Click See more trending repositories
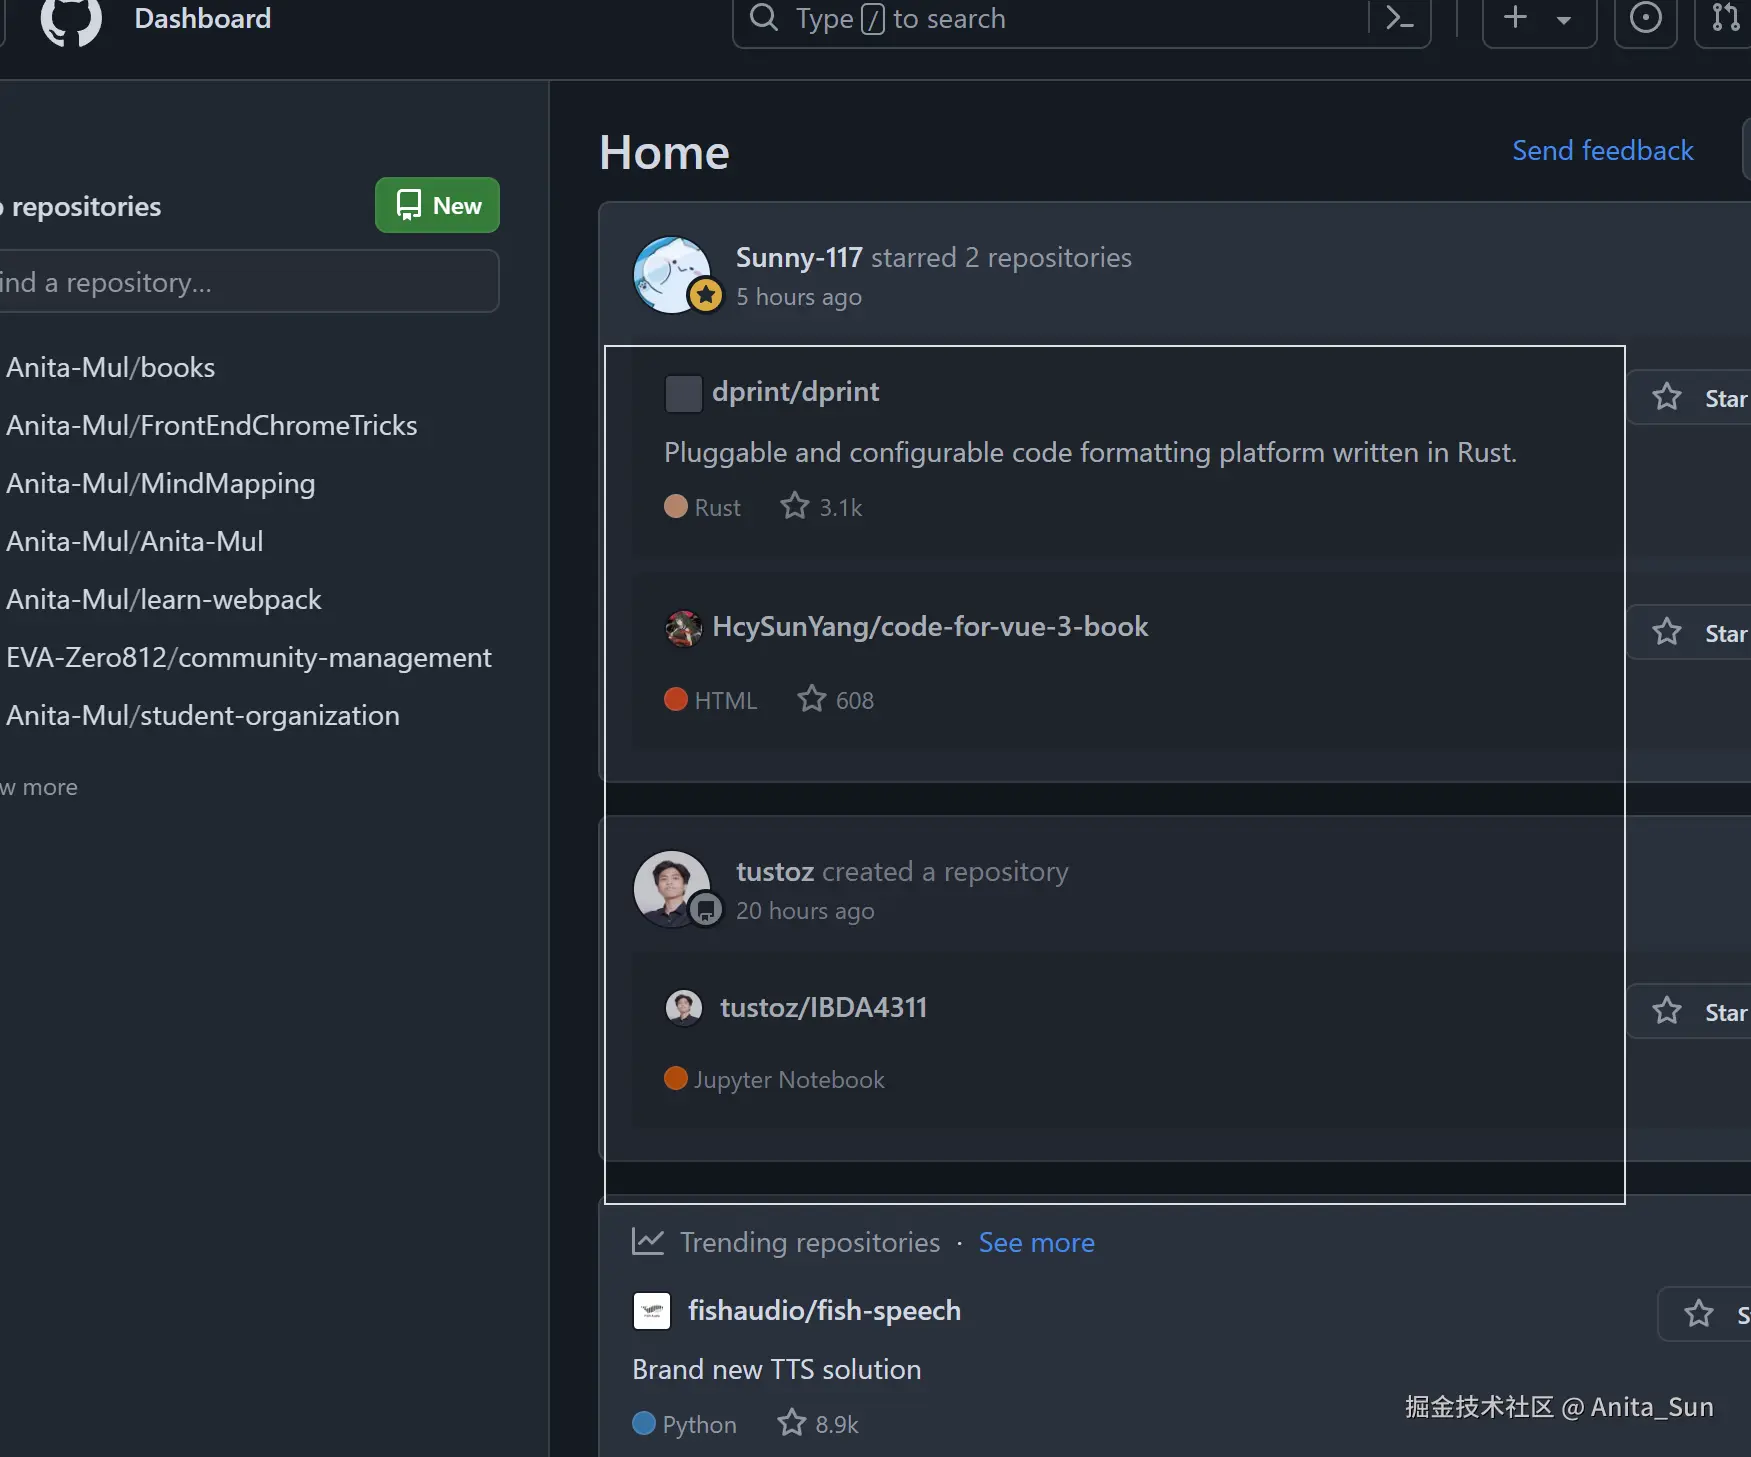The height and width of the screenshot is (1457, 1751). pos(1037,1242)
